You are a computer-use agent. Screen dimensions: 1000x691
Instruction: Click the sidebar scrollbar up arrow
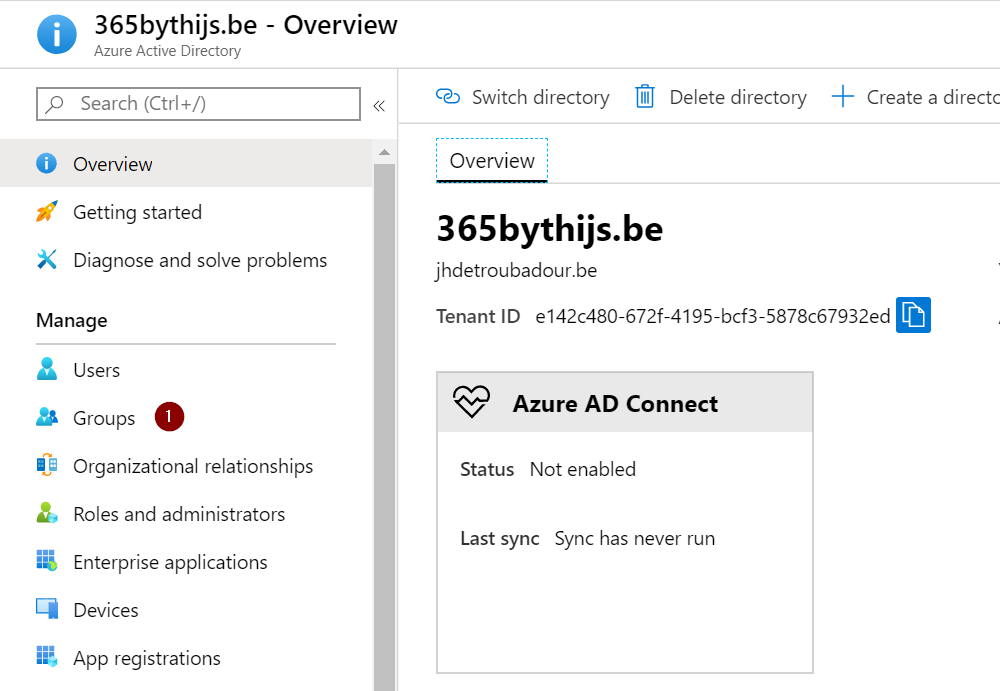384,152
